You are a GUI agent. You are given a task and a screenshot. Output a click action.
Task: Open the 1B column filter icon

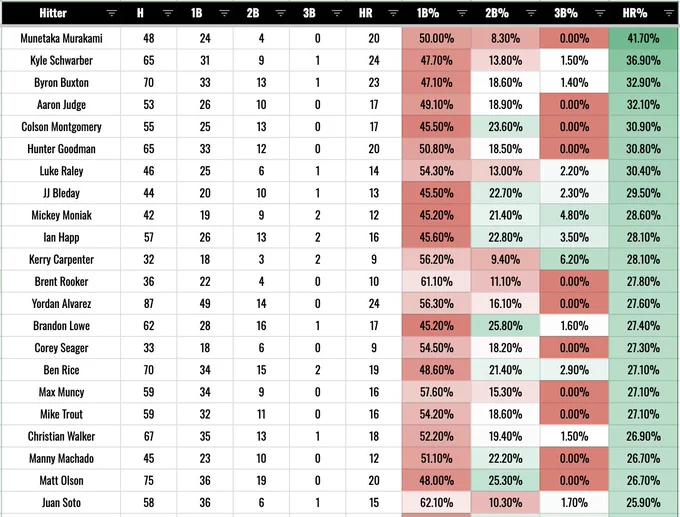click(x=224, y=13)
